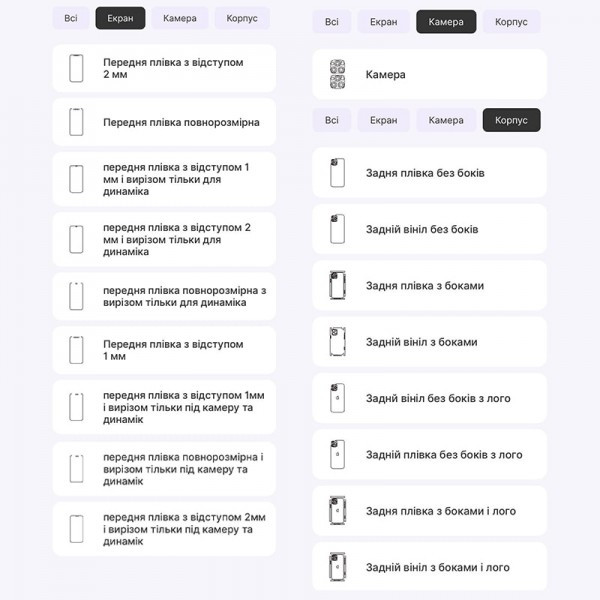Click phone icon beside 'Задня плівка без боків'
The image size is (600, 600).
(338, 173)
